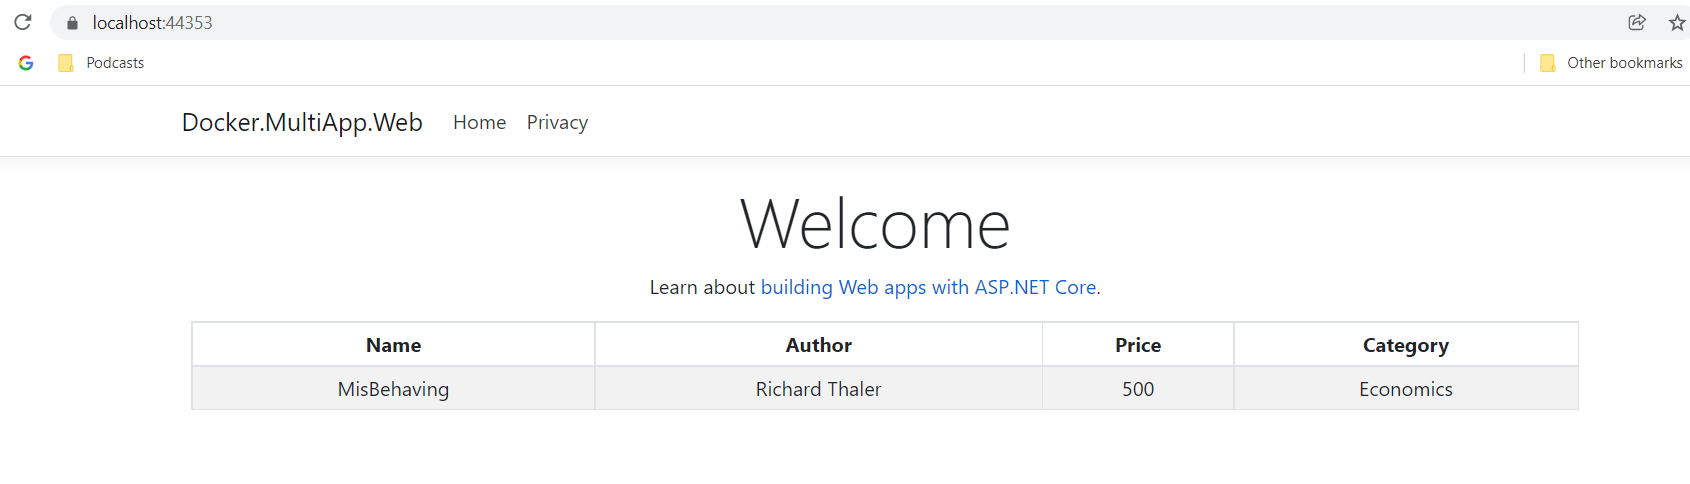
Task: Reload the page with the refresh icon
Action: (23, 22)
